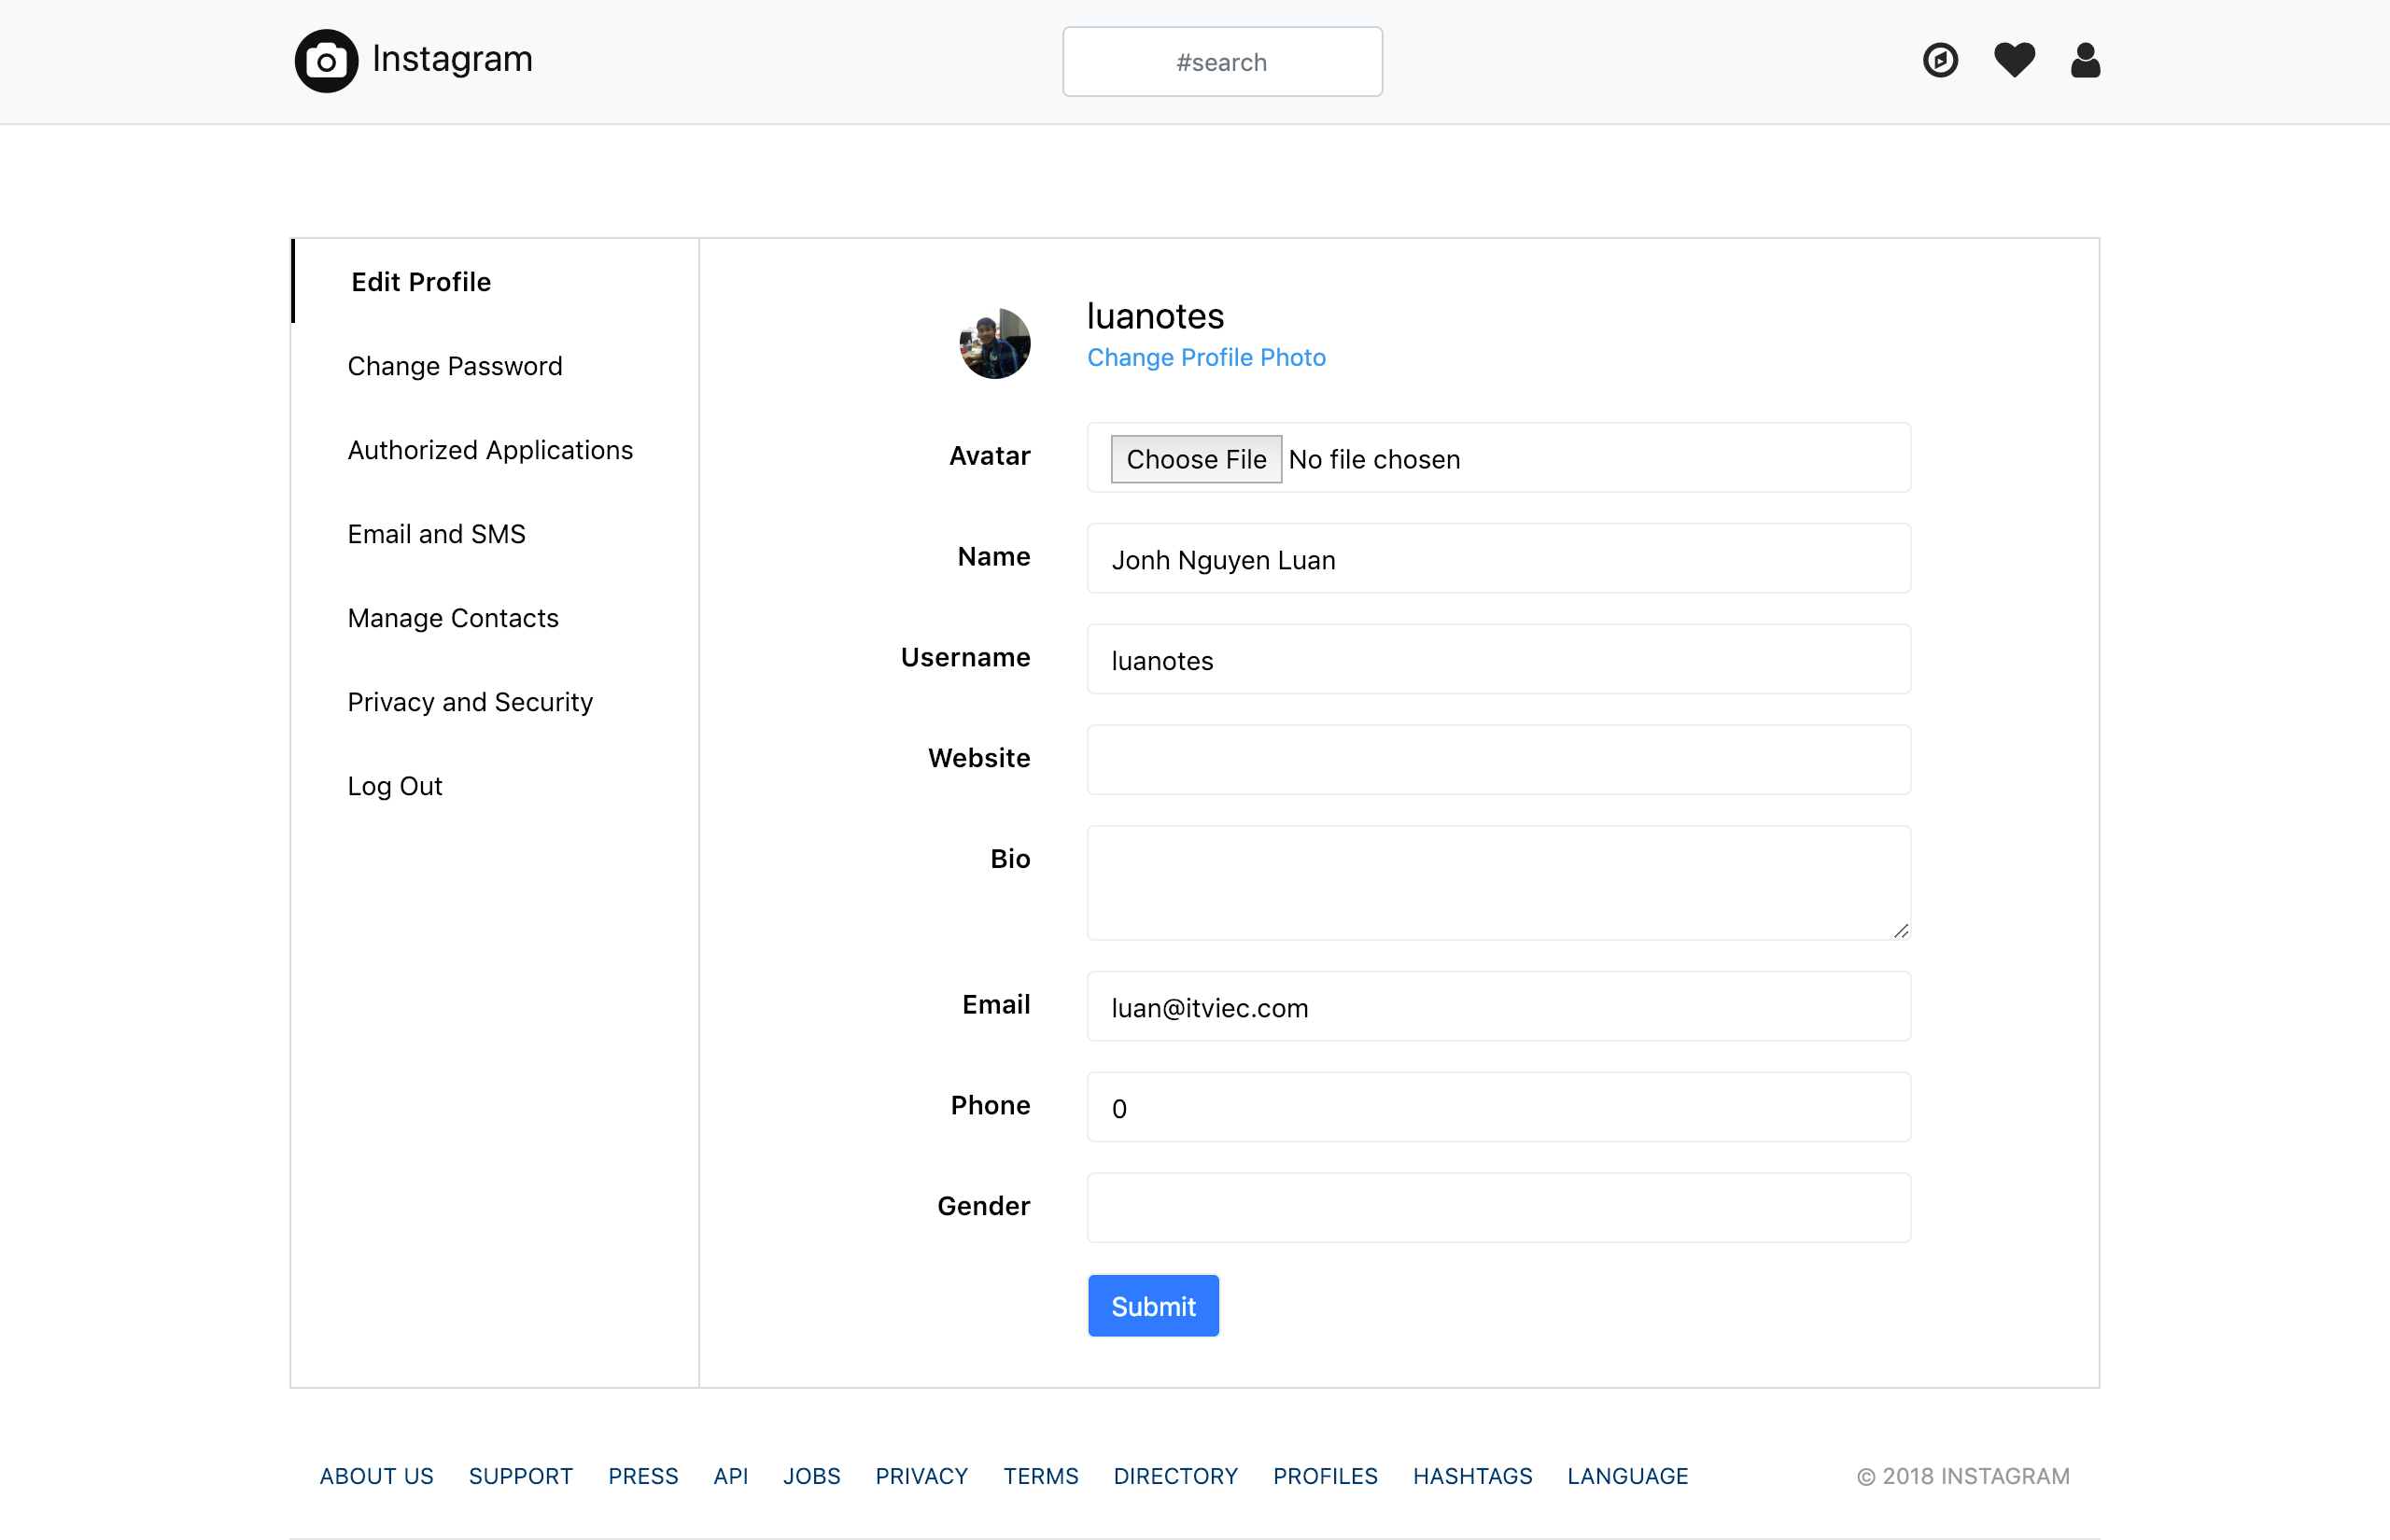2390x1540 pixels.
Task: Click Change Profile Photo link
Action: tap(1206, 357)
